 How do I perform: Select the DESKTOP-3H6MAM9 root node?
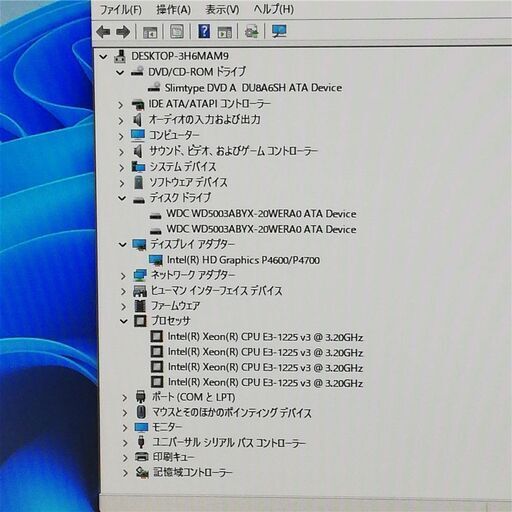(180, 56)
